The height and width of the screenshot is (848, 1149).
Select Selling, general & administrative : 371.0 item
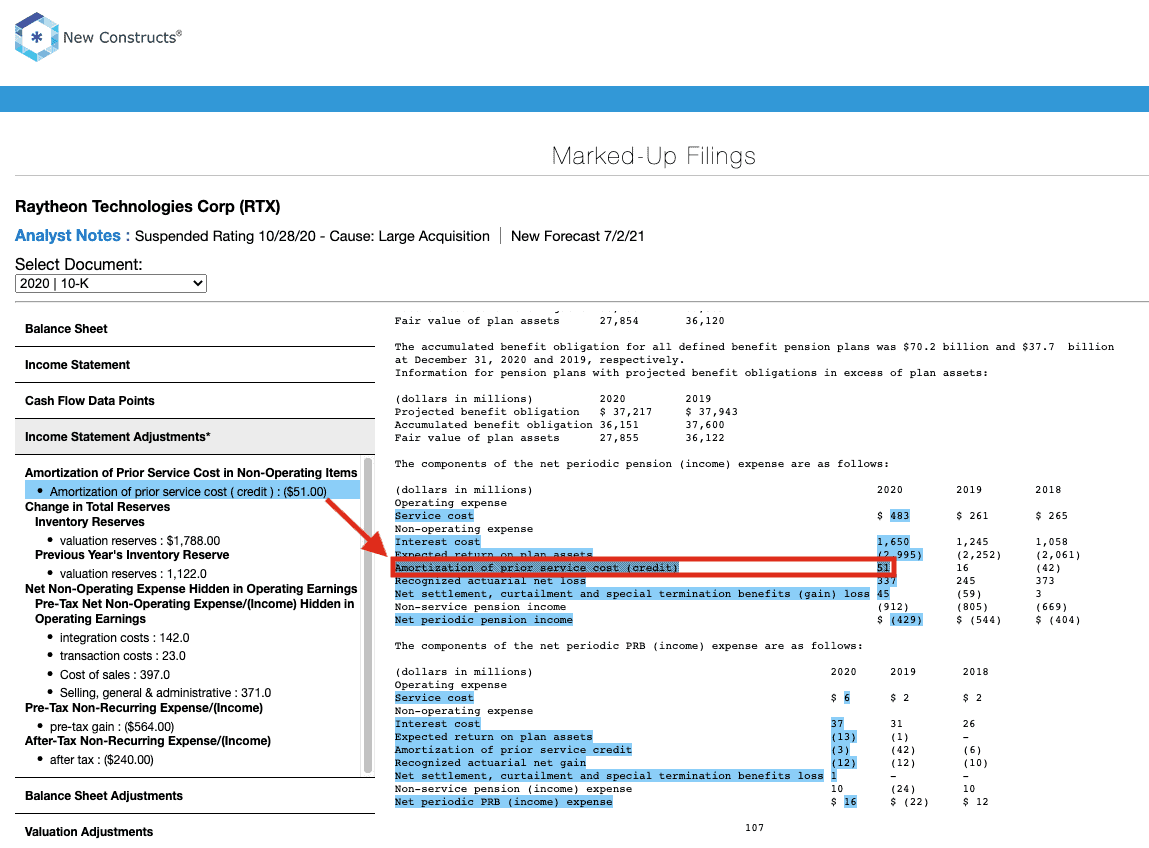[x=165, y=693]
